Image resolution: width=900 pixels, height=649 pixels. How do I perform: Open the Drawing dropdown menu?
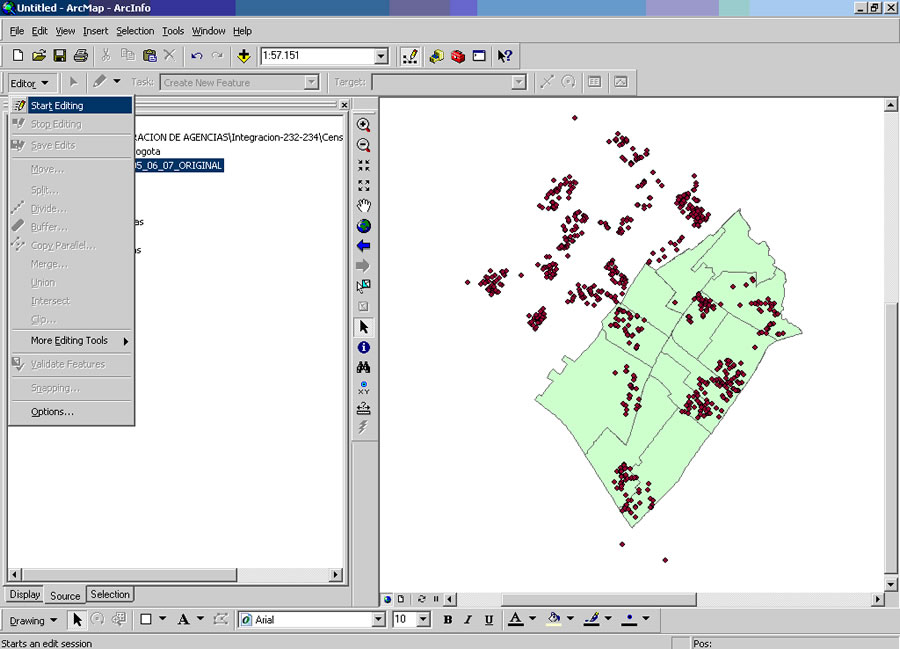(x=34, y=620)
